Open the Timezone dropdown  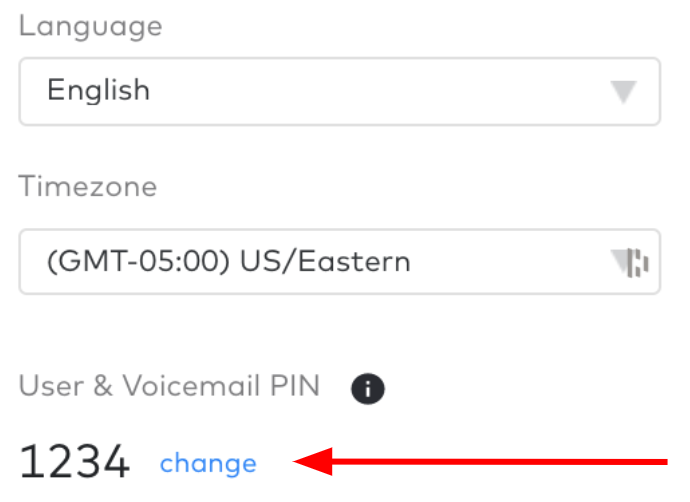coord(339,261)
